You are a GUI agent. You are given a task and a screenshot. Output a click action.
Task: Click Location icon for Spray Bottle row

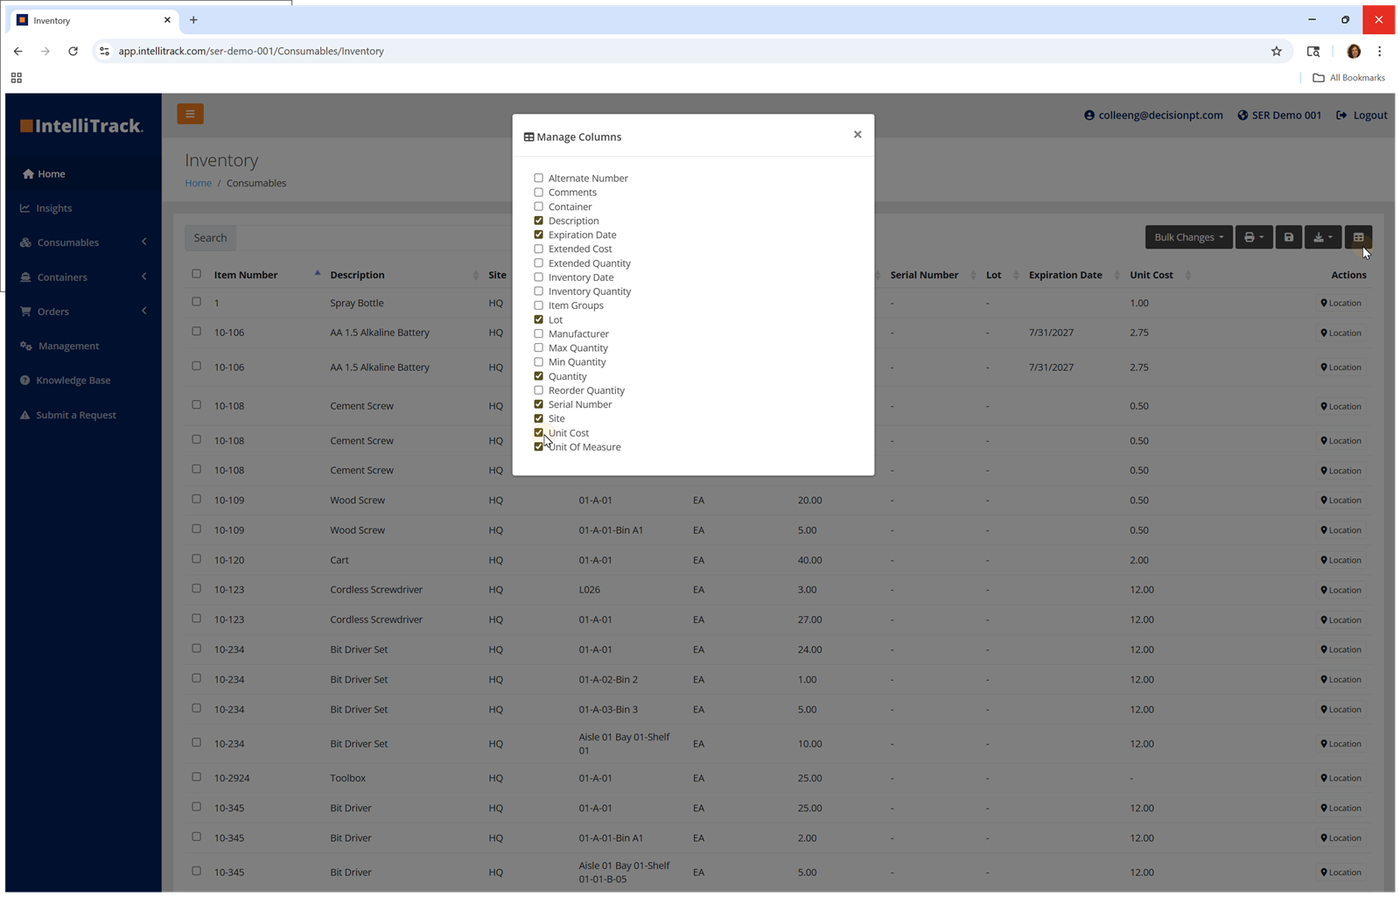click(1341, 303)
